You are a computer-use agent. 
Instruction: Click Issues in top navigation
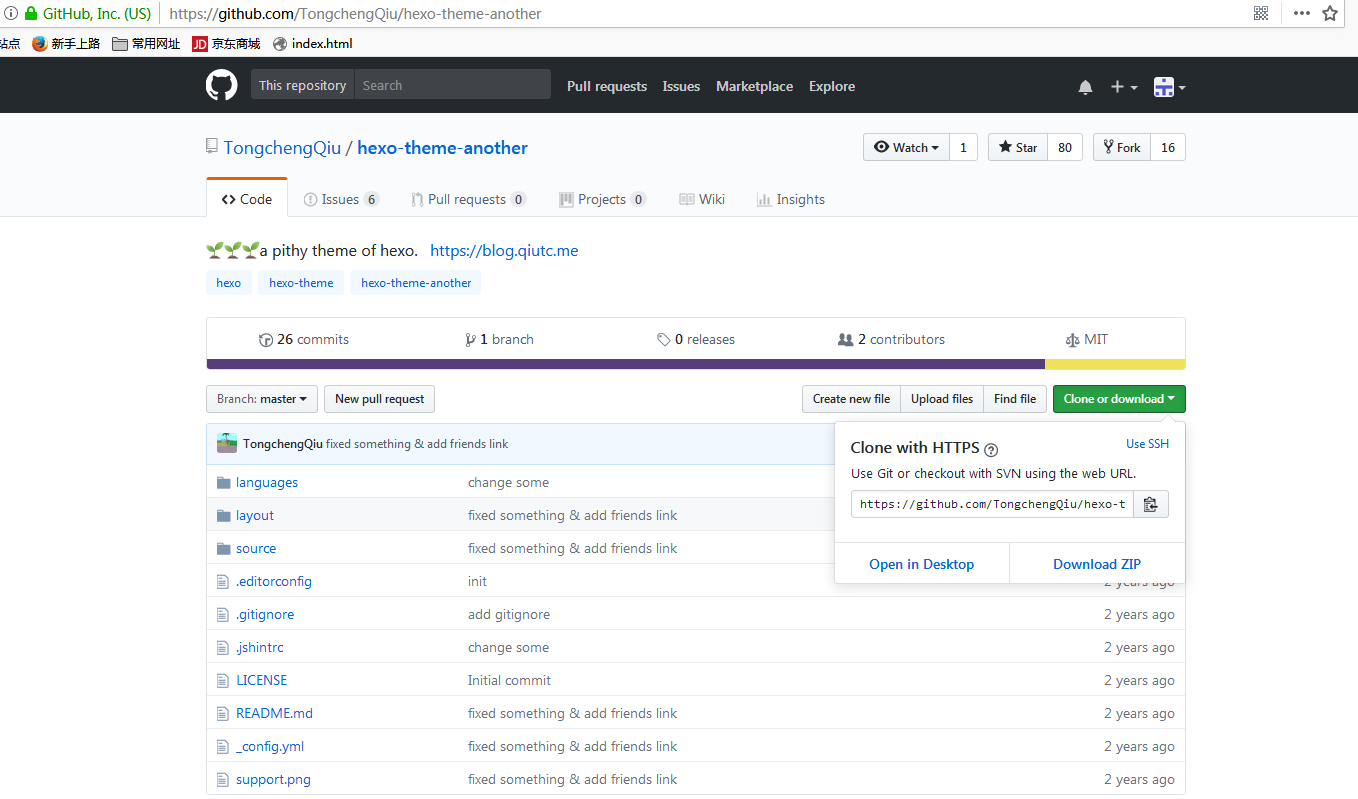pyautogui.click(x=681, y=86)
